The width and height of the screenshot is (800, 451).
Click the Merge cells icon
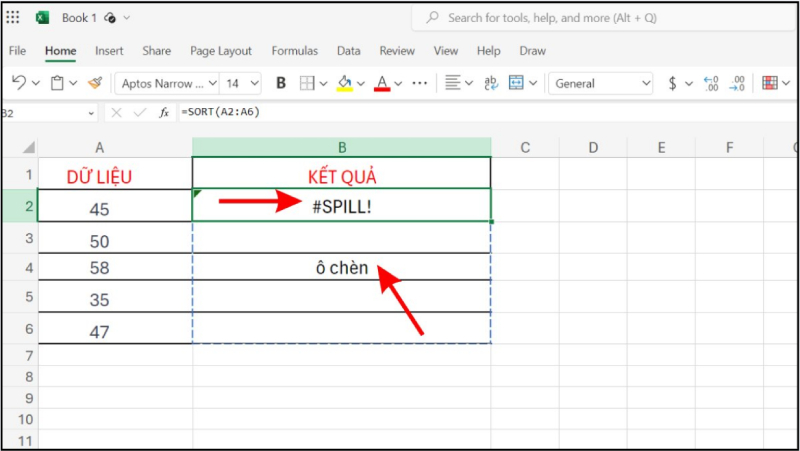click(516, 83)
